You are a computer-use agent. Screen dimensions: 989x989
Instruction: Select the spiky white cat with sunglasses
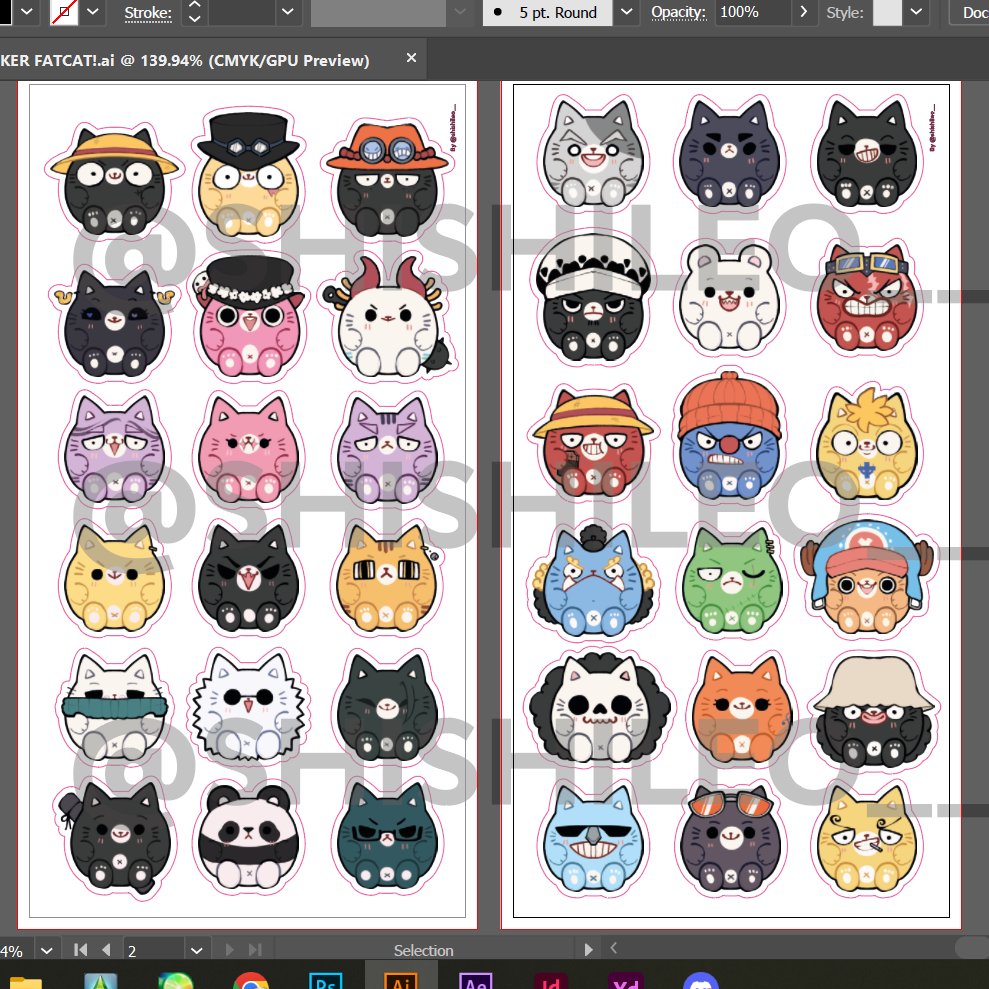pyautogui.click(x=249, y=707)
